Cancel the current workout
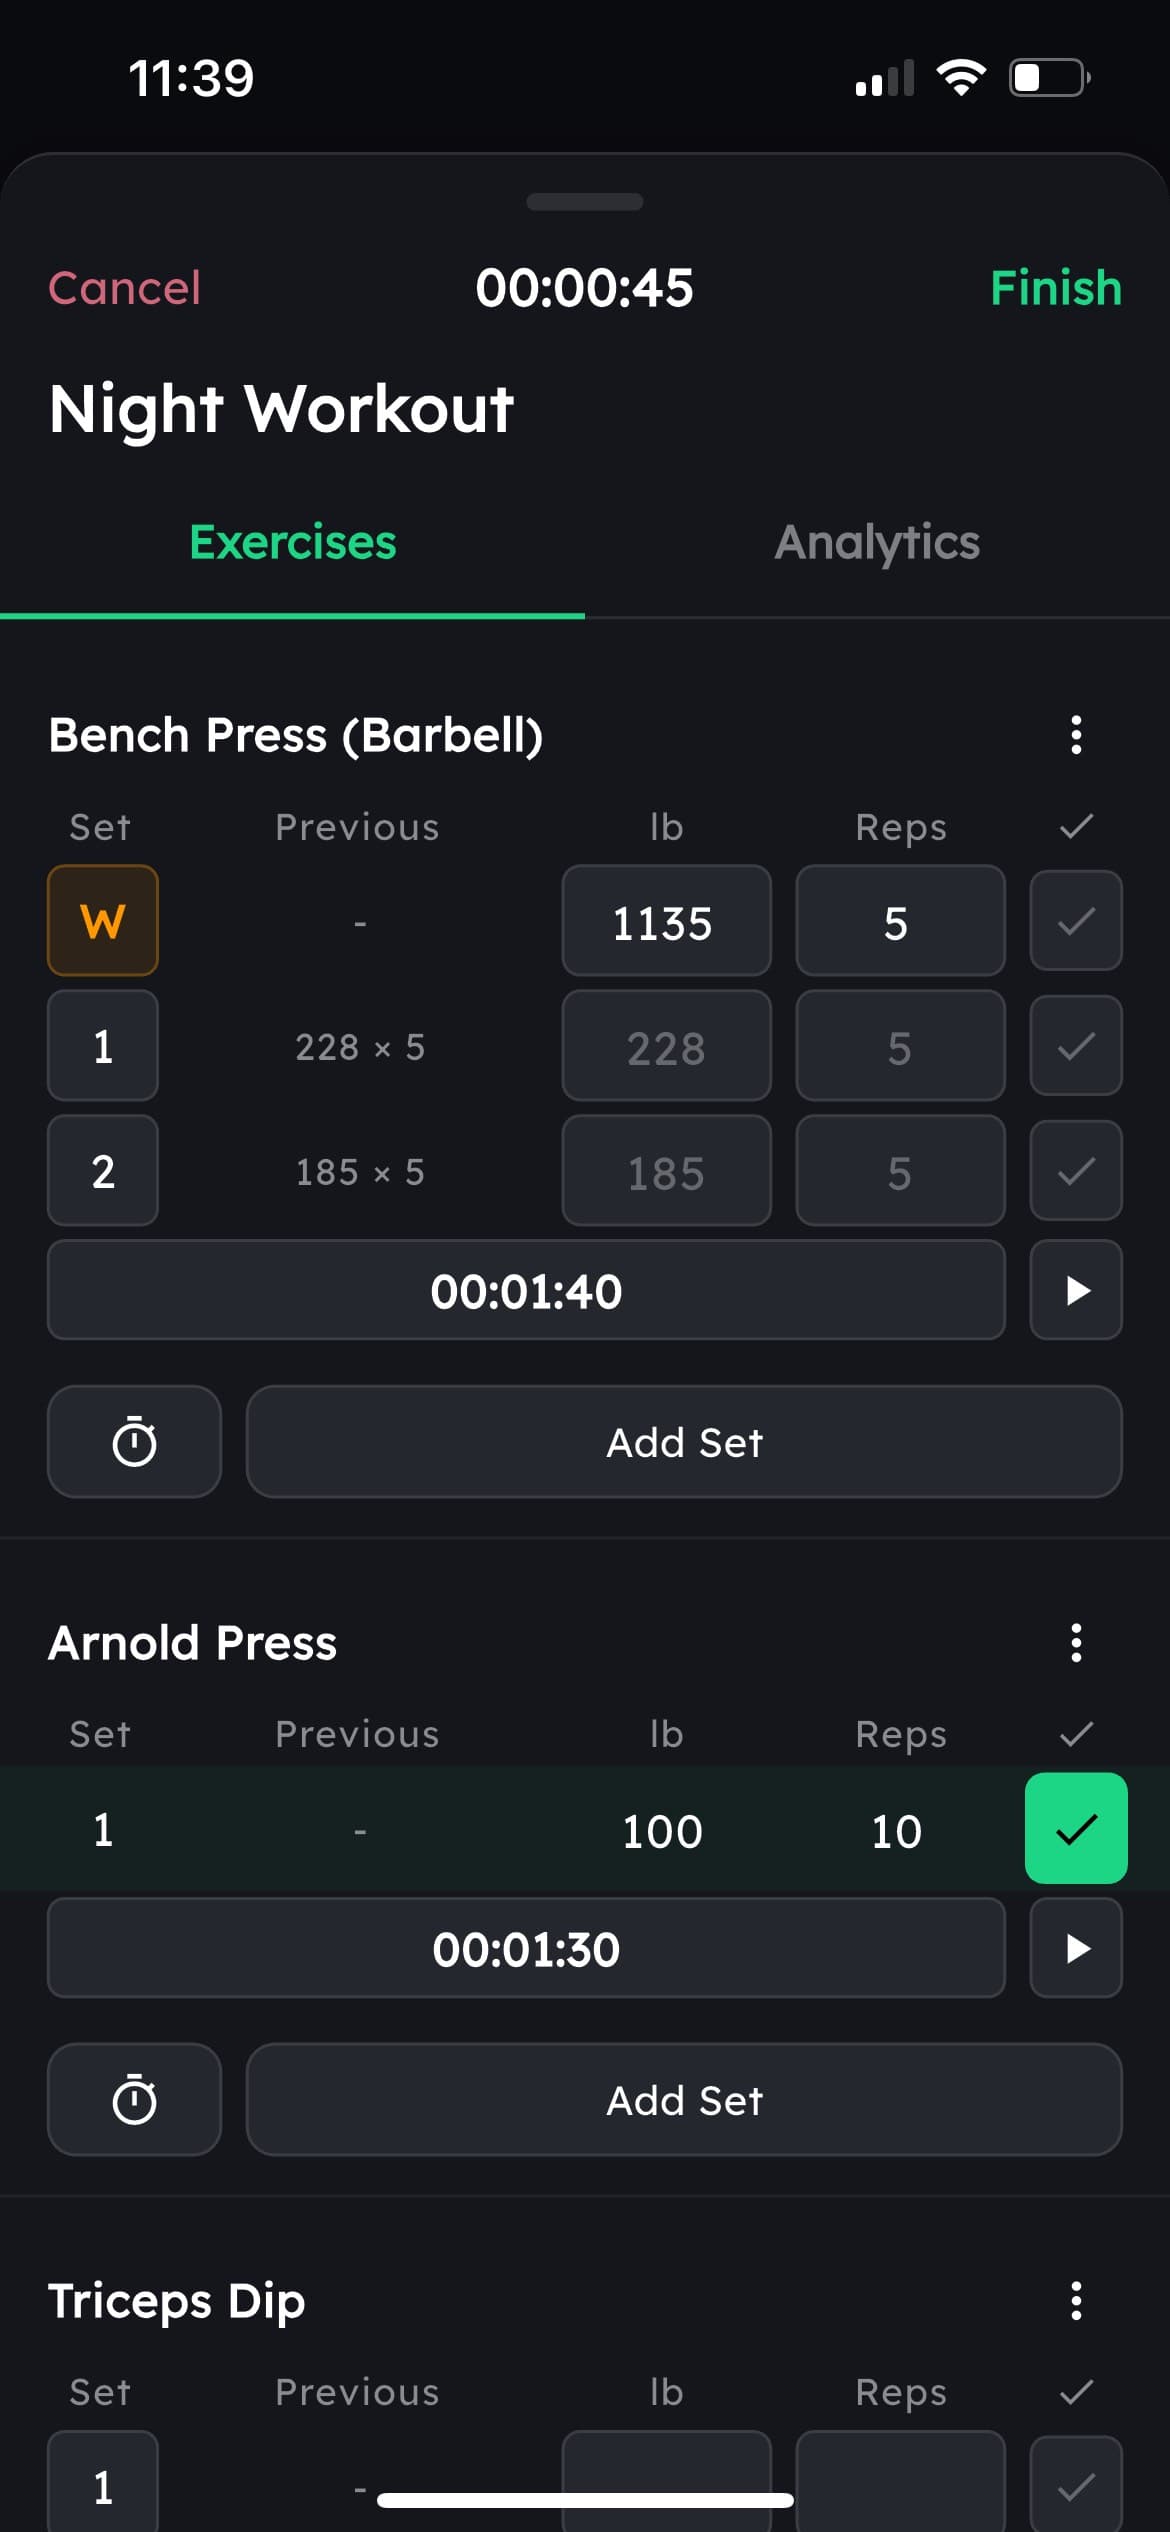1170x2532 pixels. point(124,288)
